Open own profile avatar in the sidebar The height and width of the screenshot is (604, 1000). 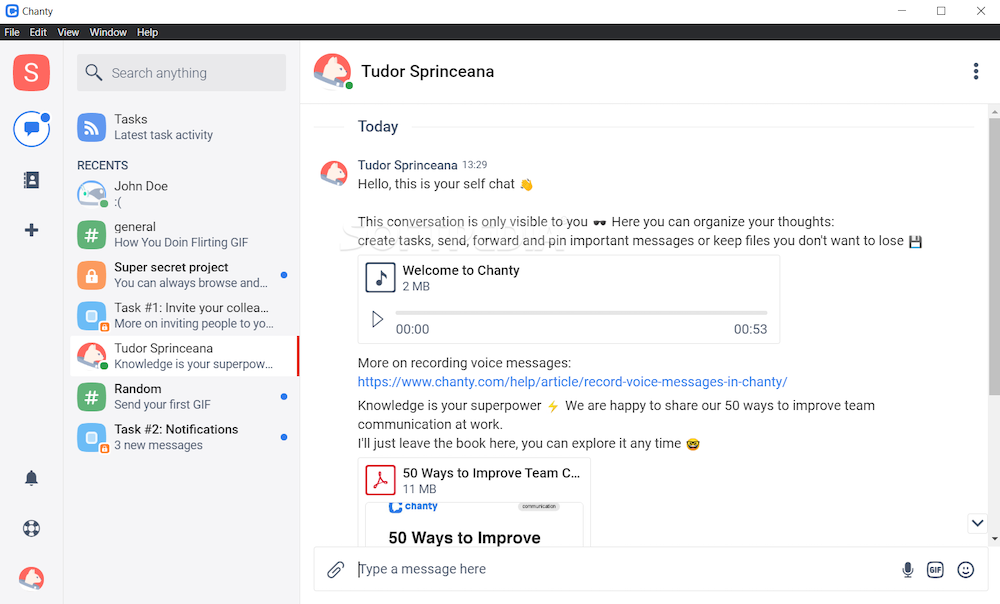coord(31,578)
